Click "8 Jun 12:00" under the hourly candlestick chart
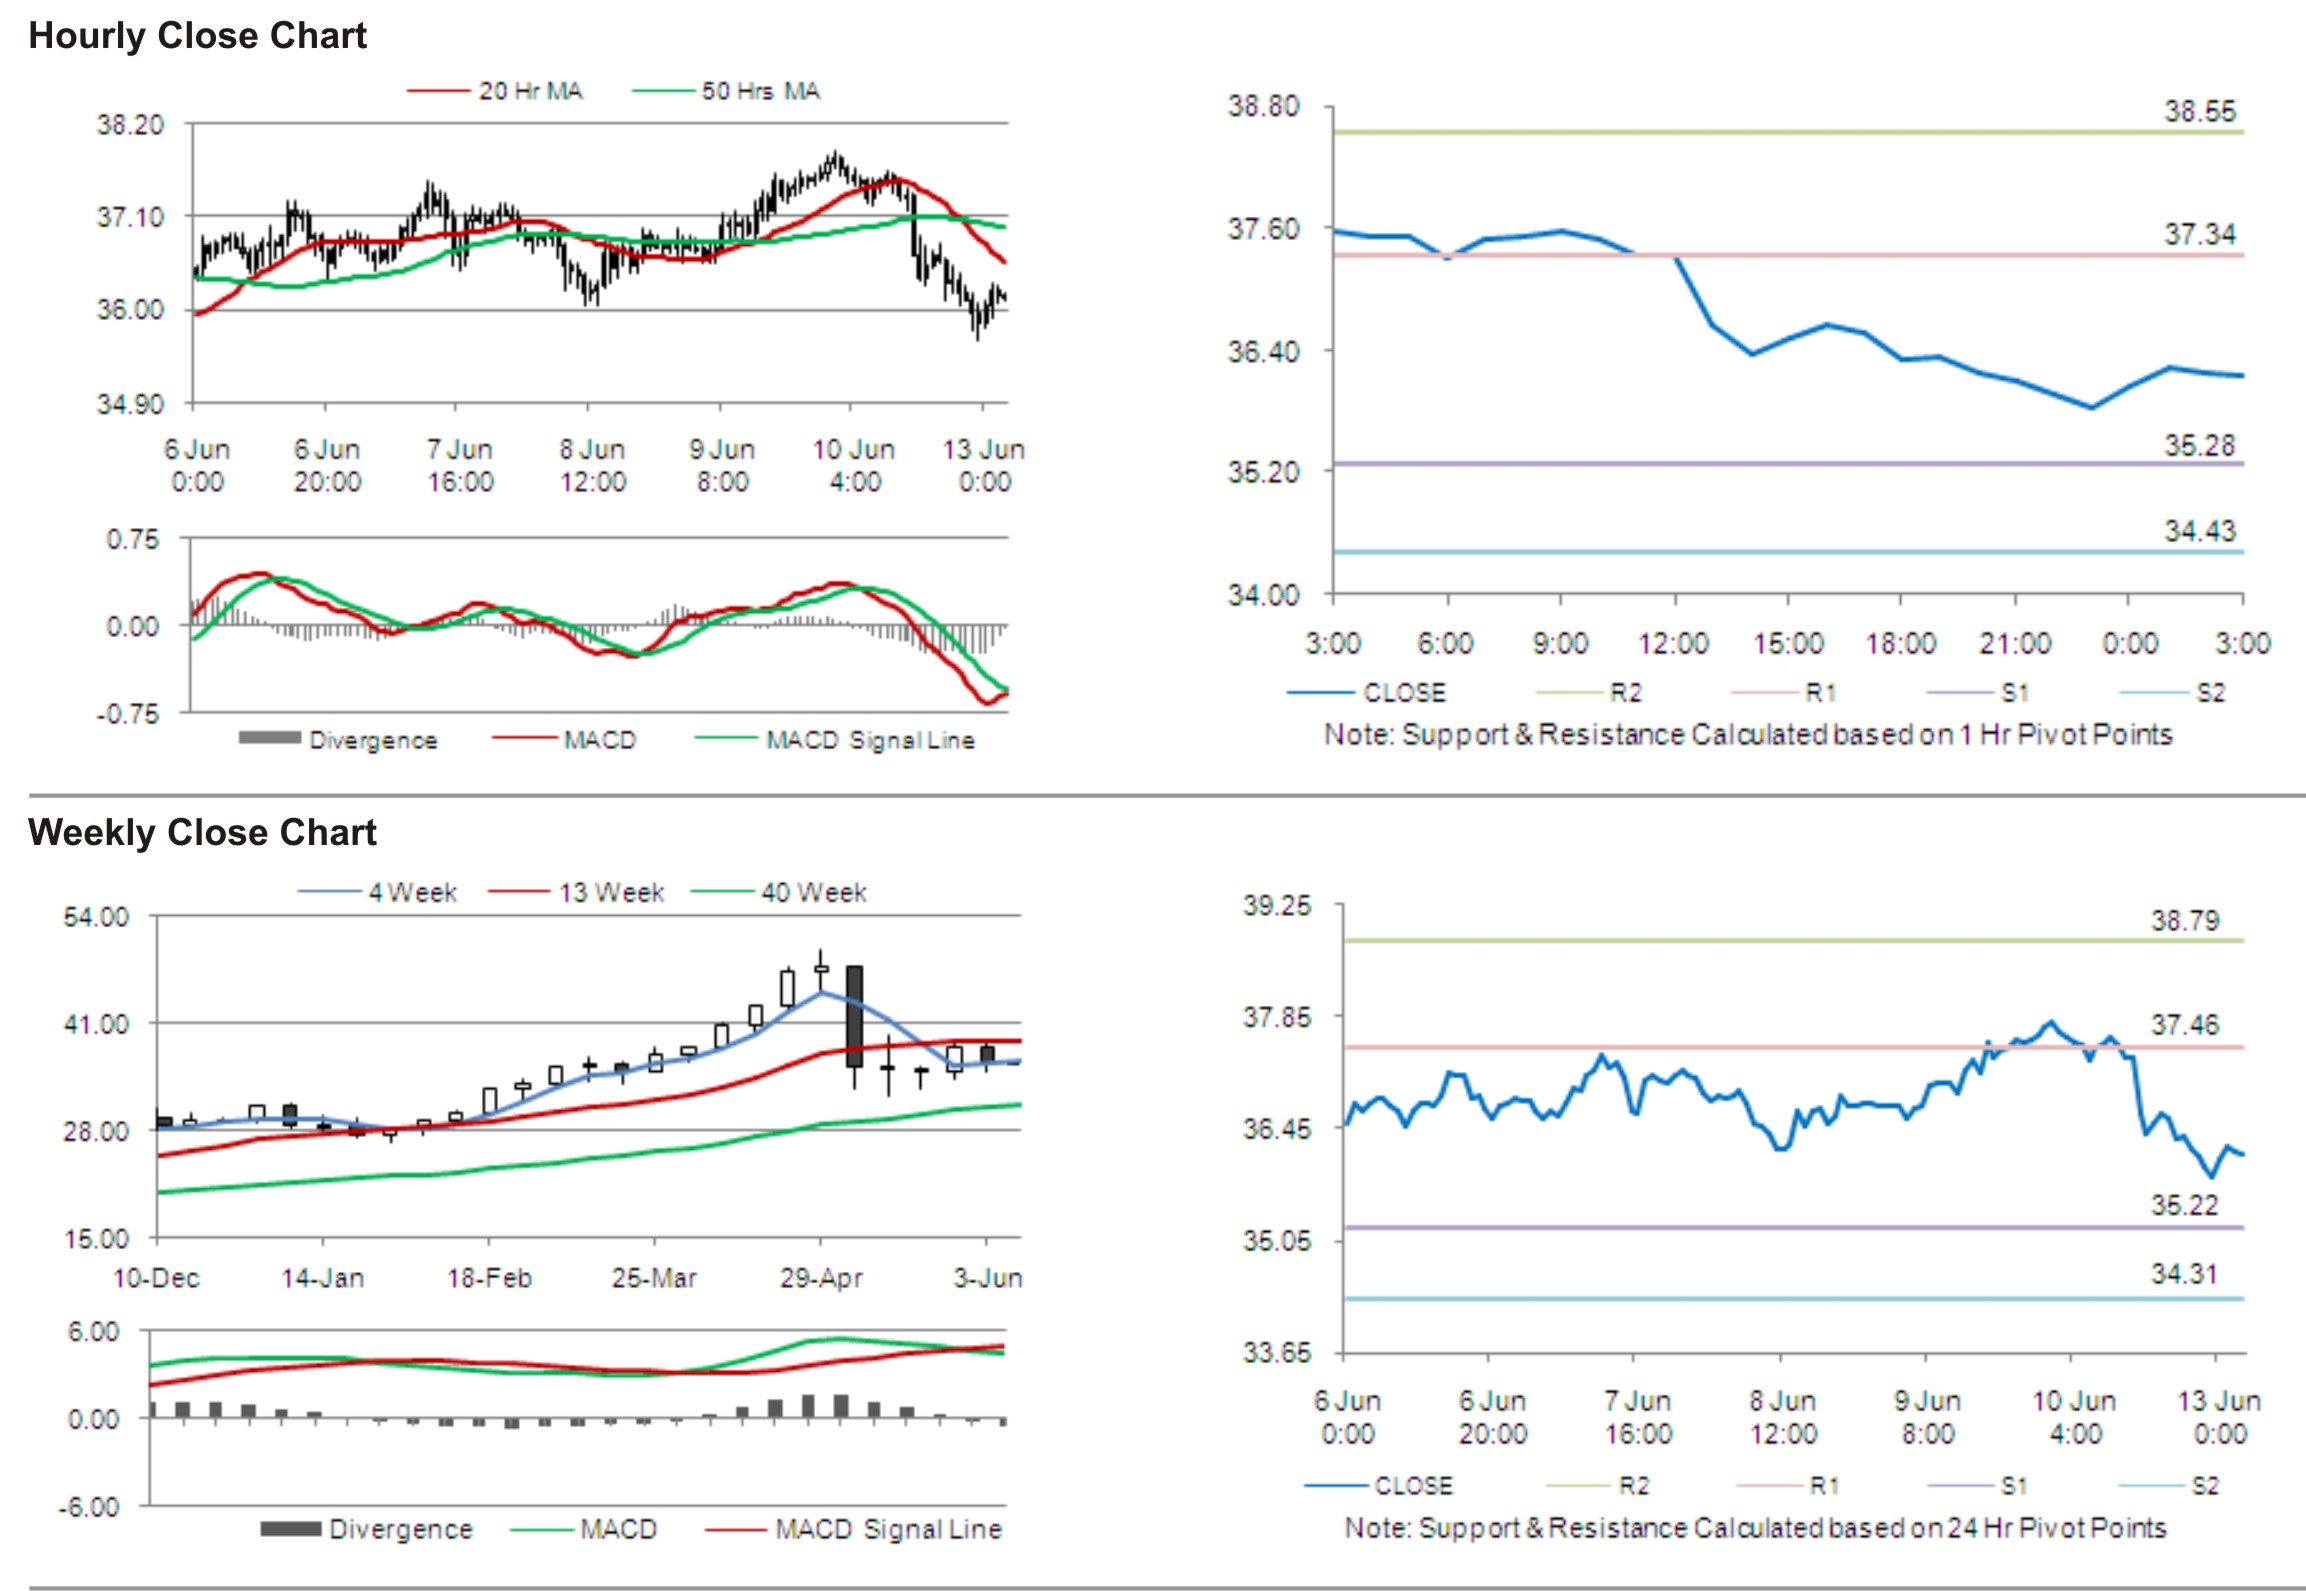2306x1591 pixels. point(592,465)
